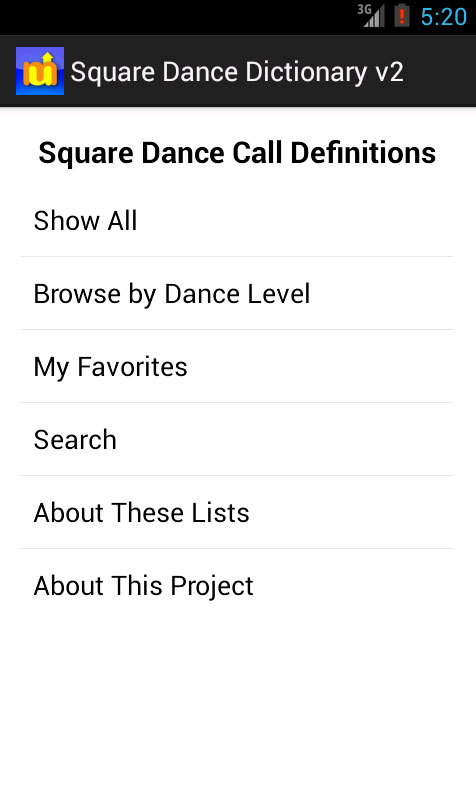
Task: Check the 3G network indicator
Action: click(x=364, y=9)
